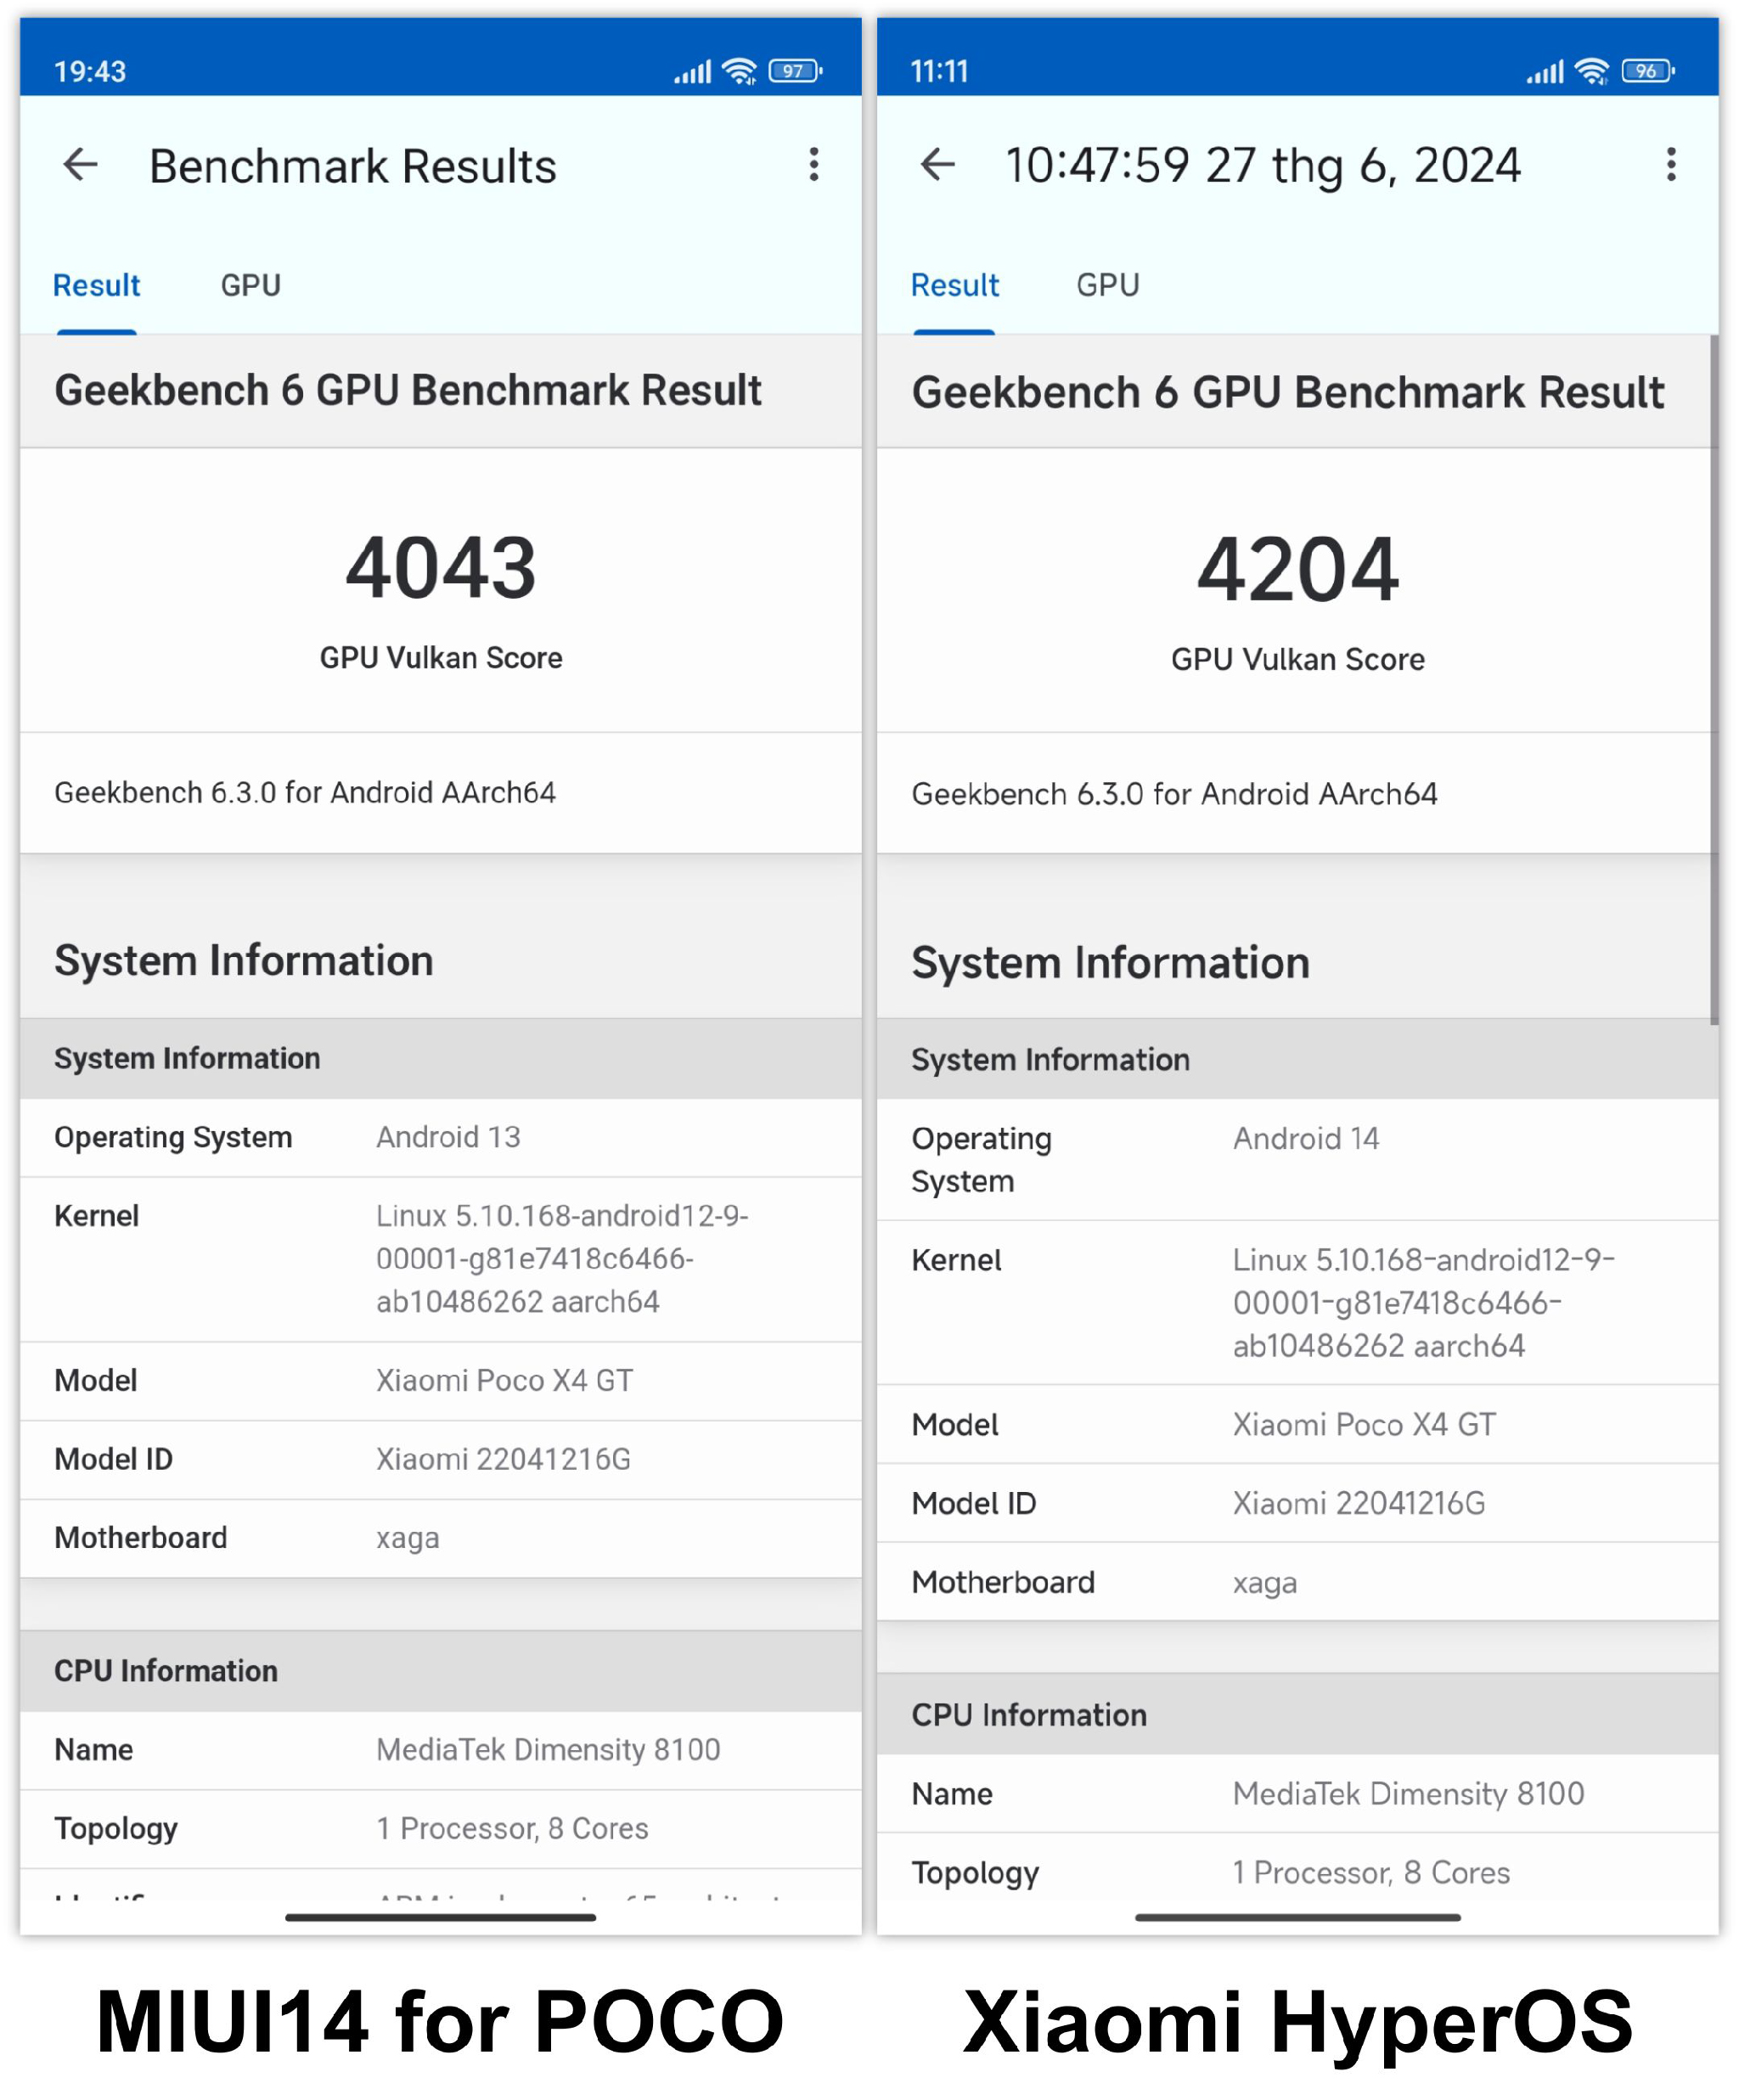Switch to GPU tab on HyperOS screen

[1108, 286]
